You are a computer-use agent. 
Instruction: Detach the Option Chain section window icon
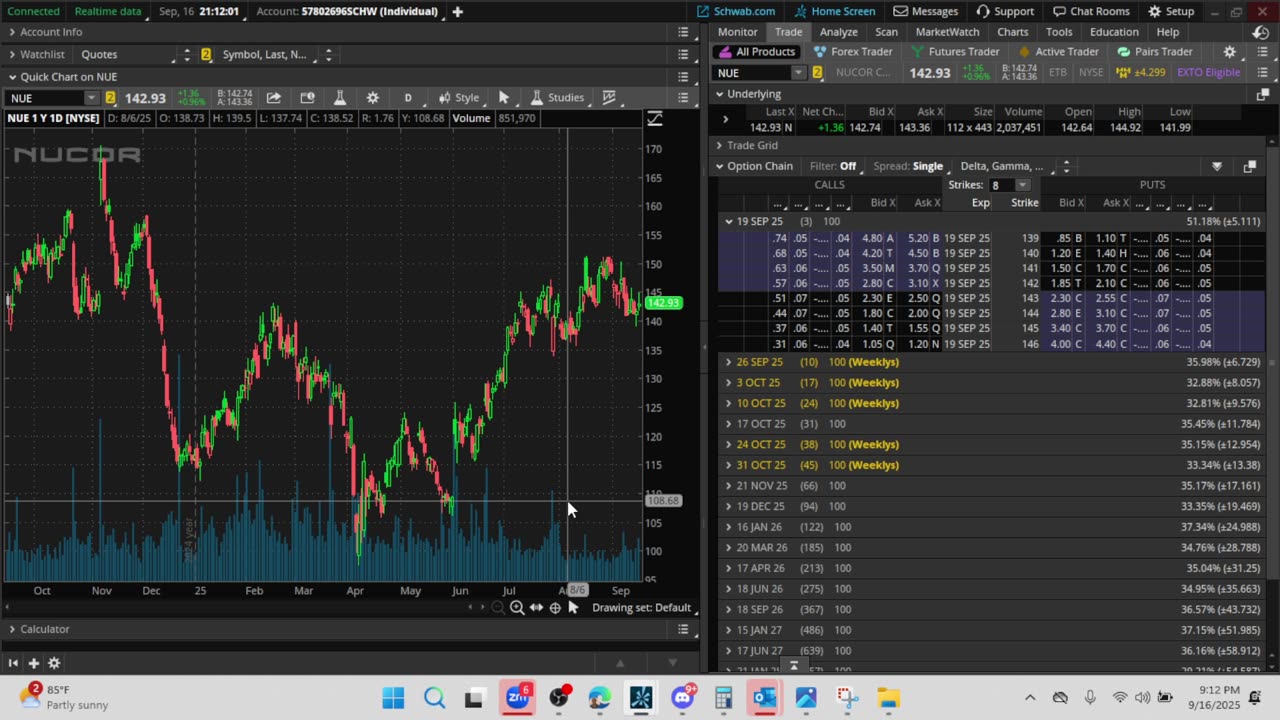point(1249,166)
